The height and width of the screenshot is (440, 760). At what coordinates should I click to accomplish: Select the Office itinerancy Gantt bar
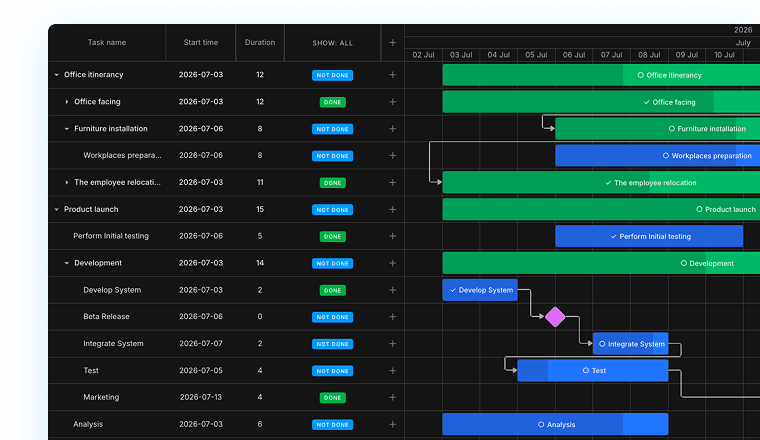[x=601, y=75]
